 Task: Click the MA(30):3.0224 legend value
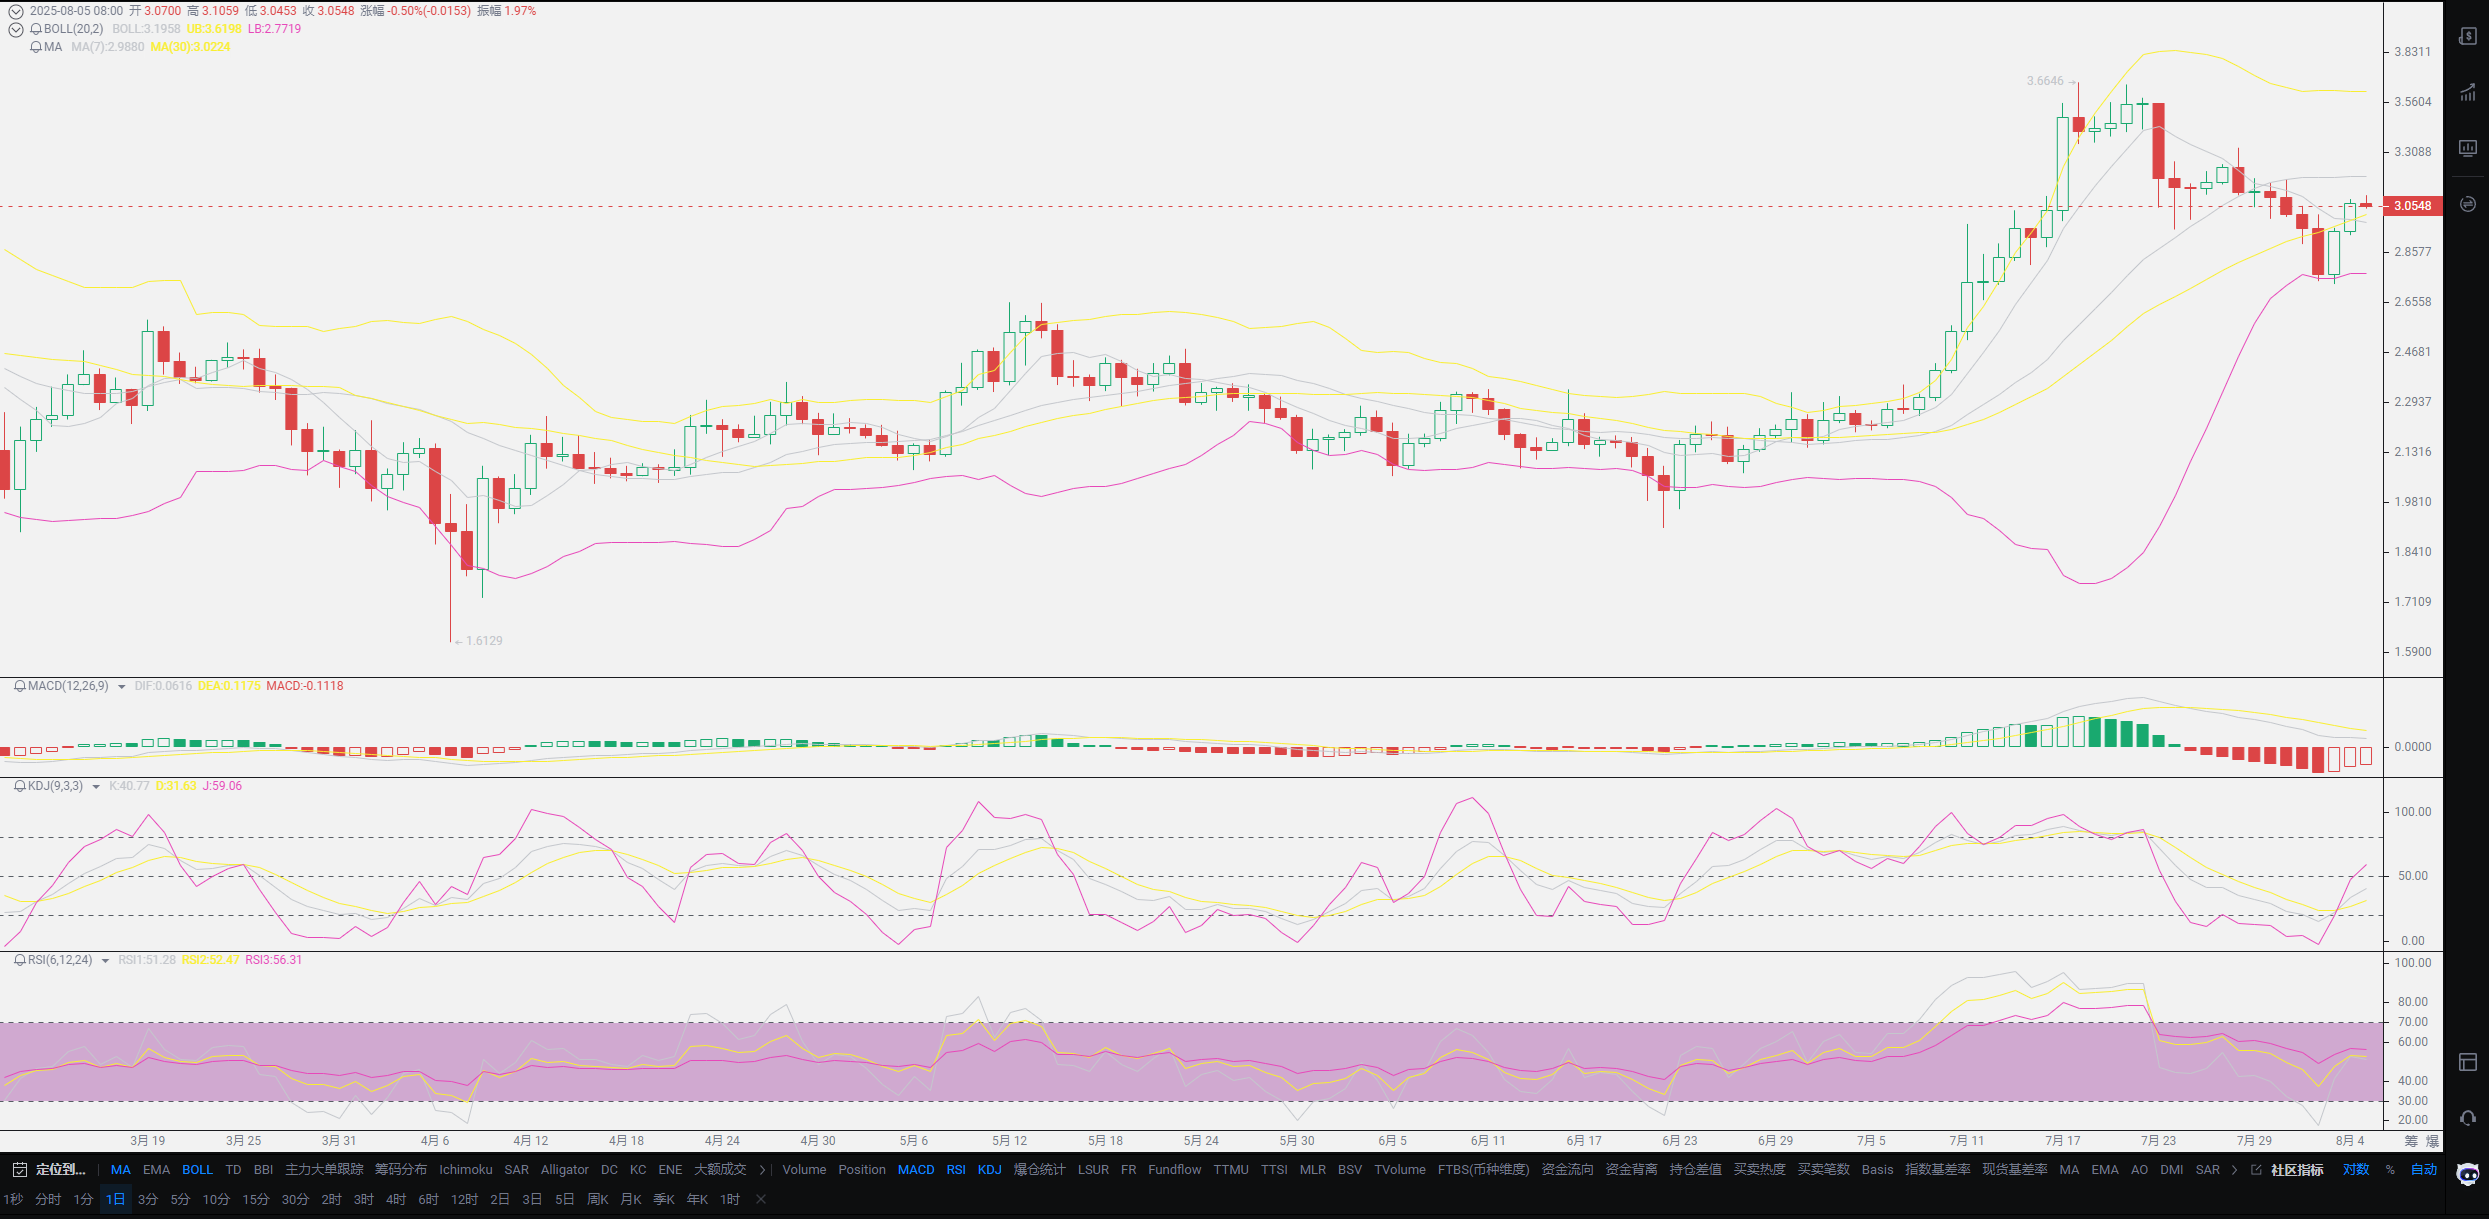(190, 47)
